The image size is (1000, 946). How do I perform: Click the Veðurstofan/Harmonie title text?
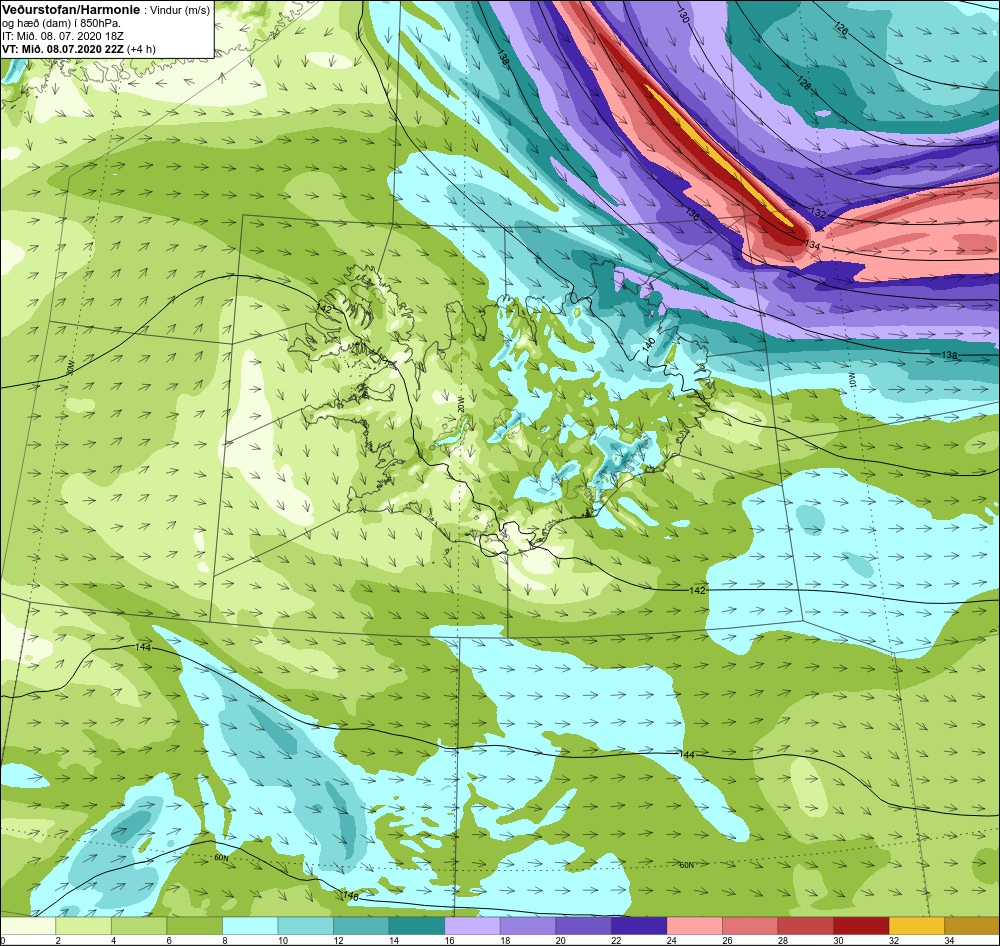pyautogui.click(x=70, y=10)
